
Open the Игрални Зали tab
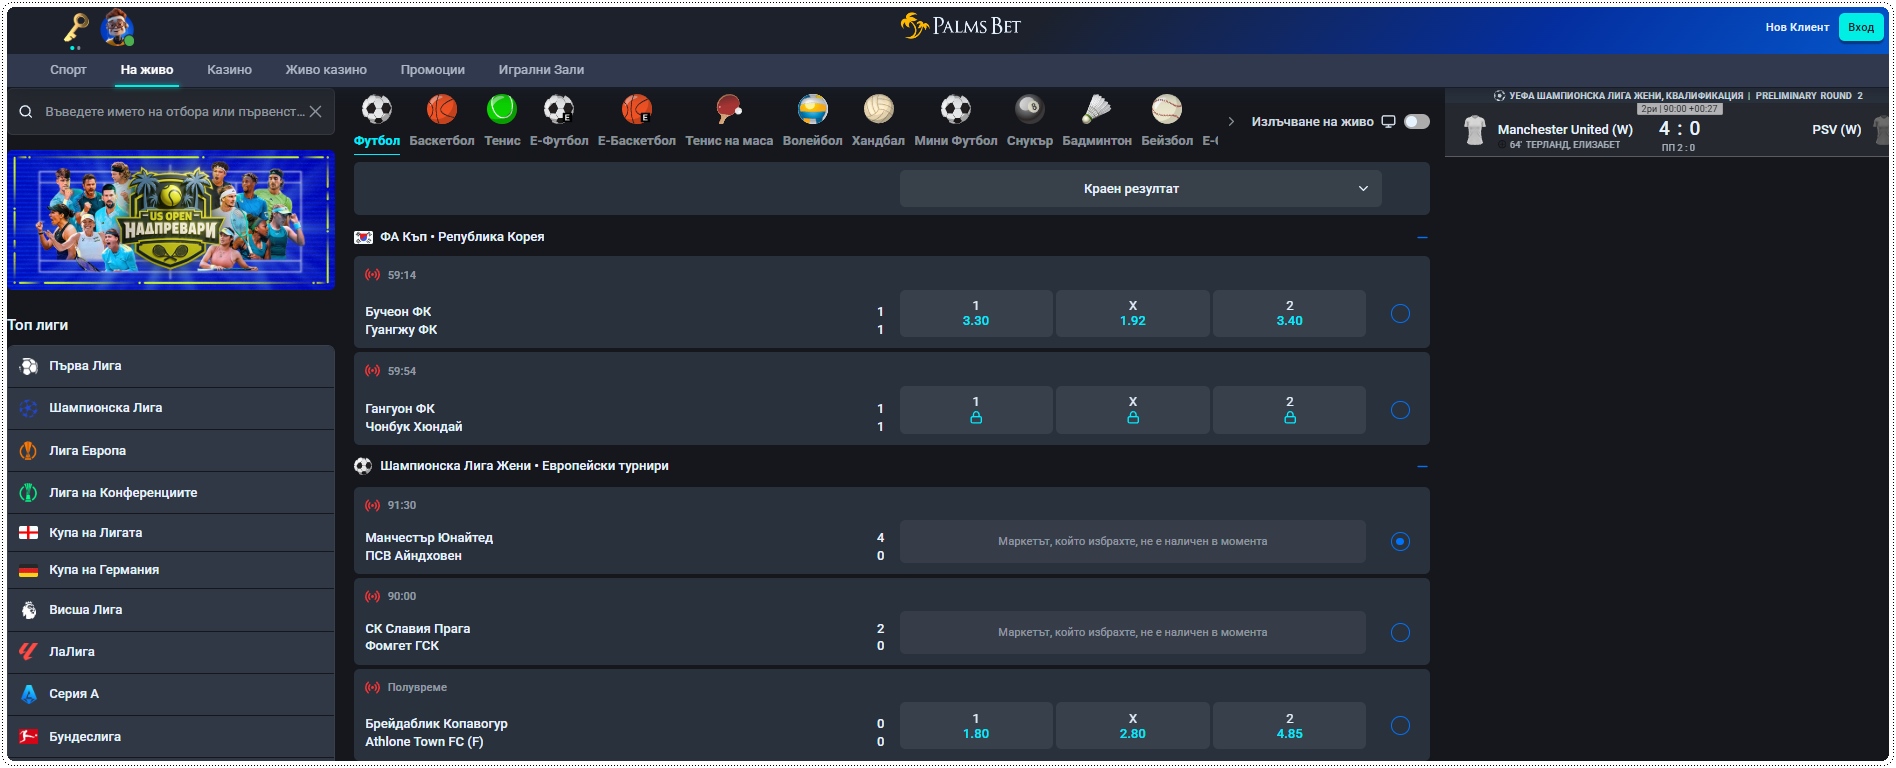541,70
